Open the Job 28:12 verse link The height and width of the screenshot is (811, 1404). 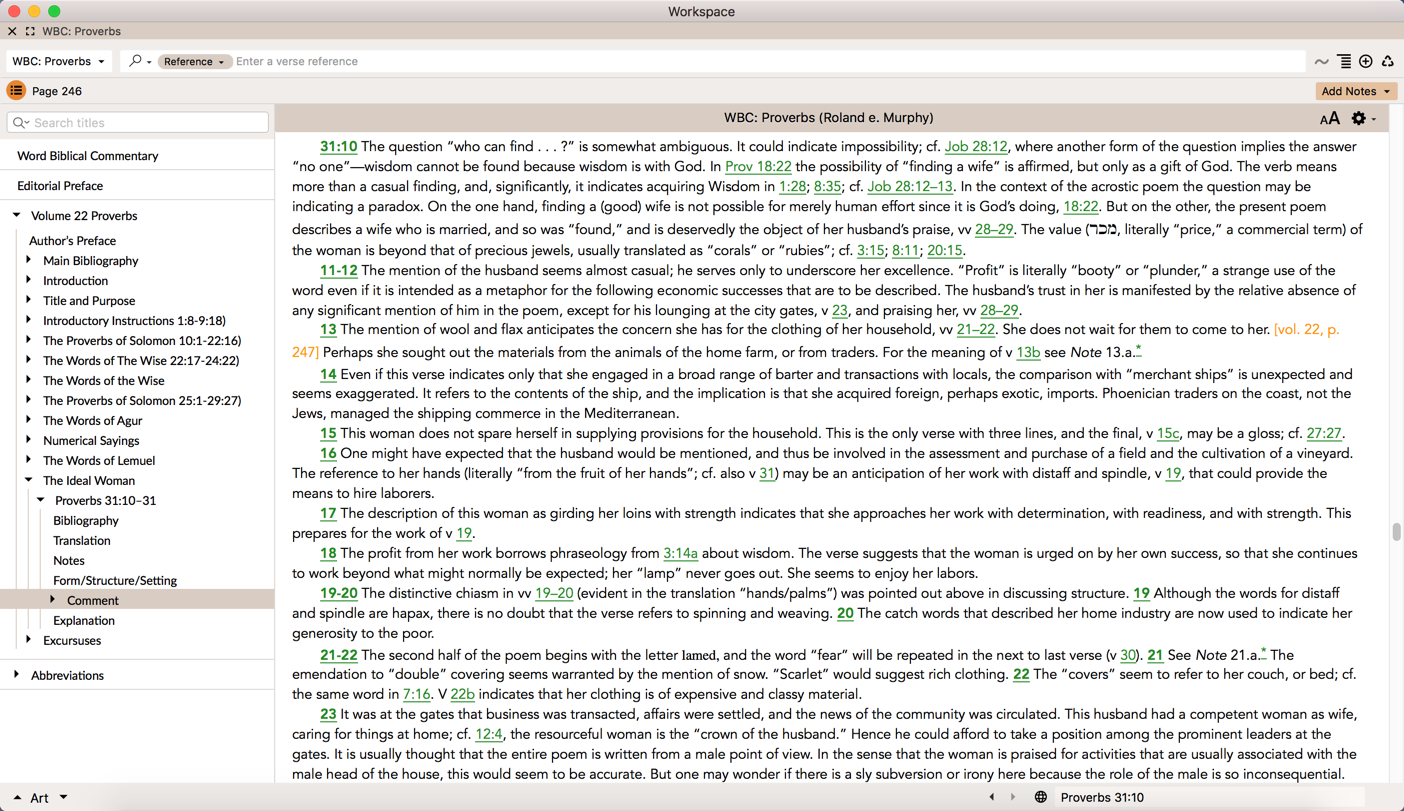point(976,147)
